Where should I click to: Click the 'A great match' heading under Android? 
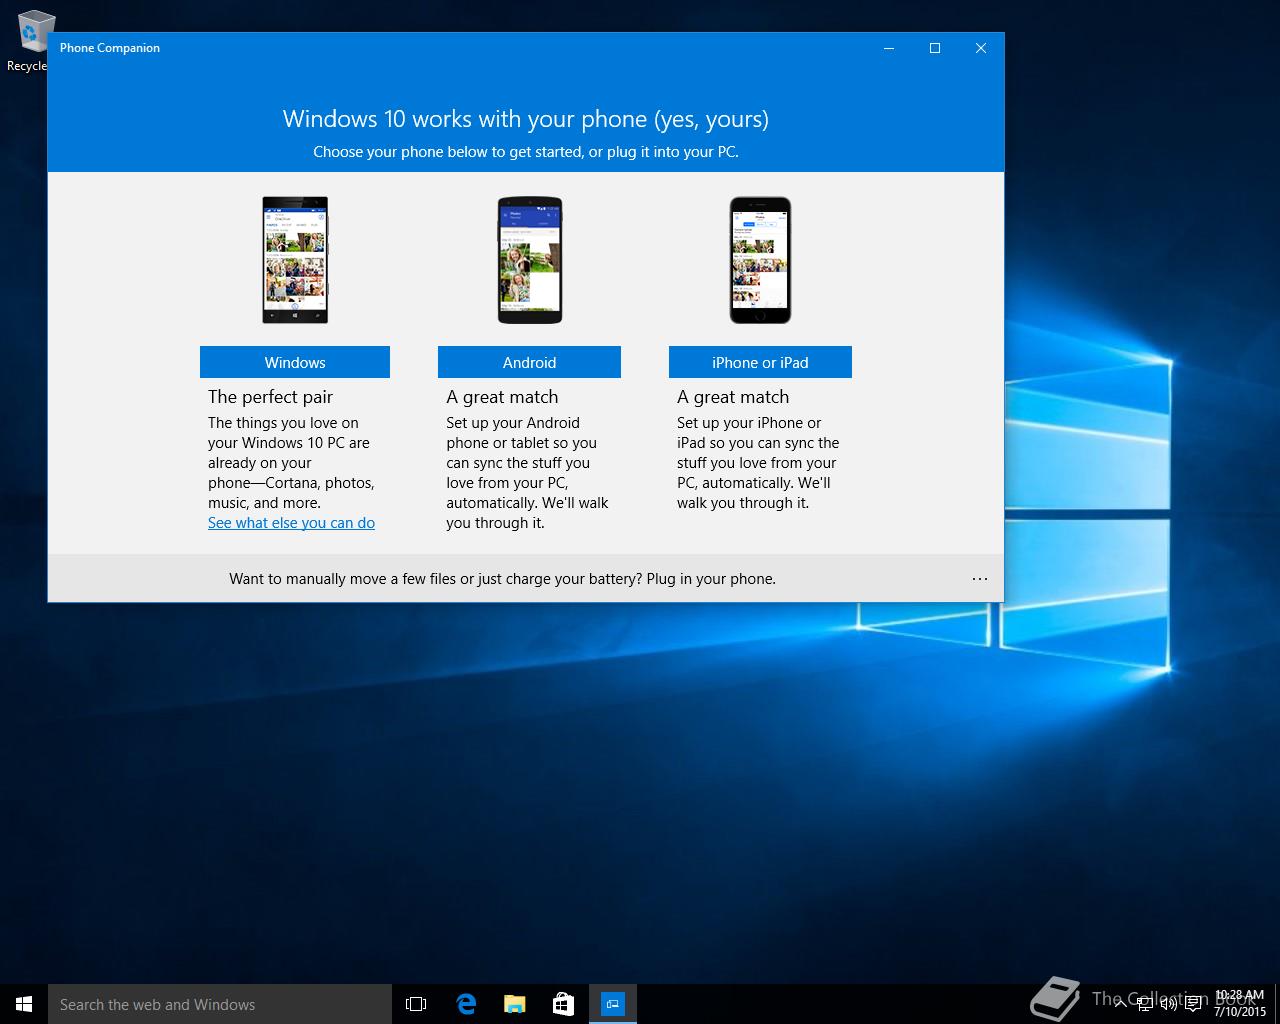tap(502, 397)
